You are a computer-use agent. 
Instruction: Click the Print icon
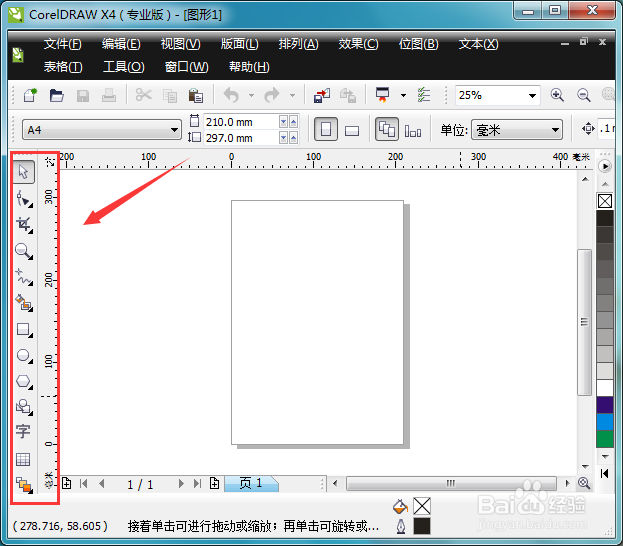point(108,95)
